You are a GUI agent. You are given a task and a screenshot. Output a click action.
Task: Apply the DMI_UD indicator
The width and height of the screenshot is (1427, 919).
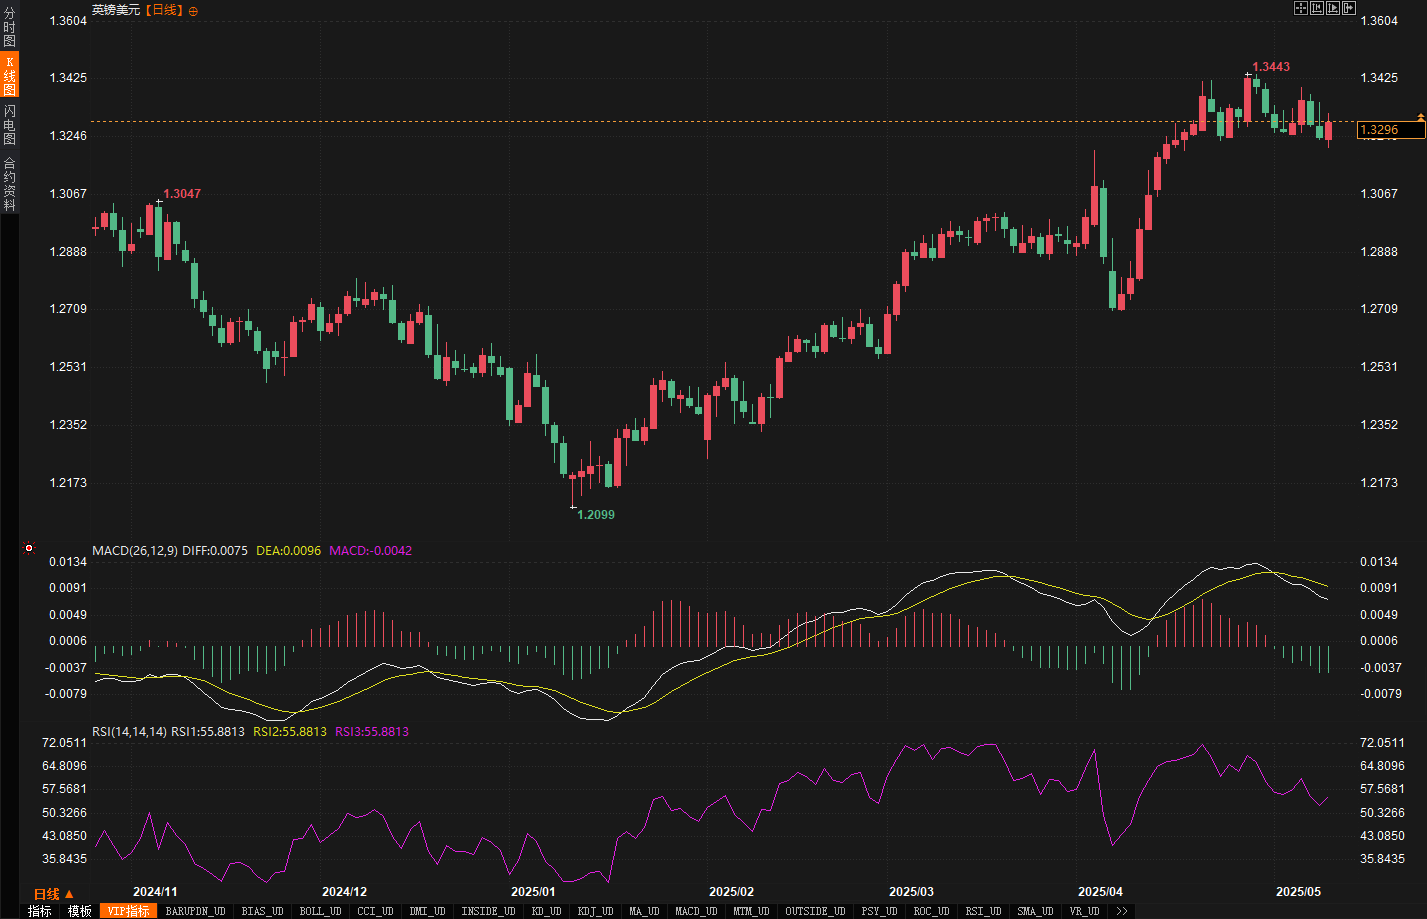(x=427, y=911)
